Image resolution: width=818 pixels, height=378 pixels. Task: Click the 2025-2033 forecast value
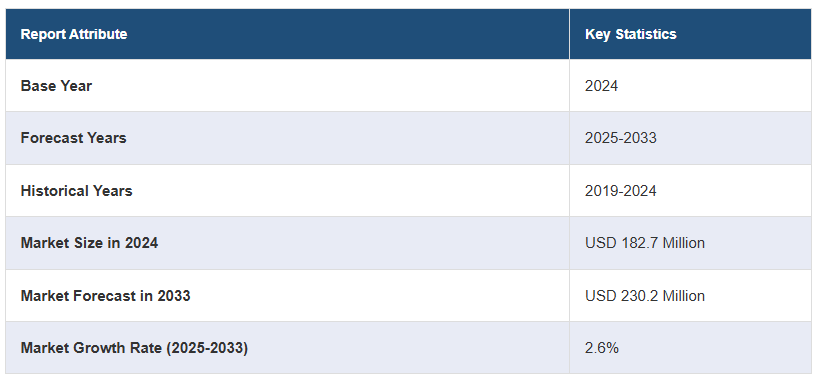coord(621,138)
